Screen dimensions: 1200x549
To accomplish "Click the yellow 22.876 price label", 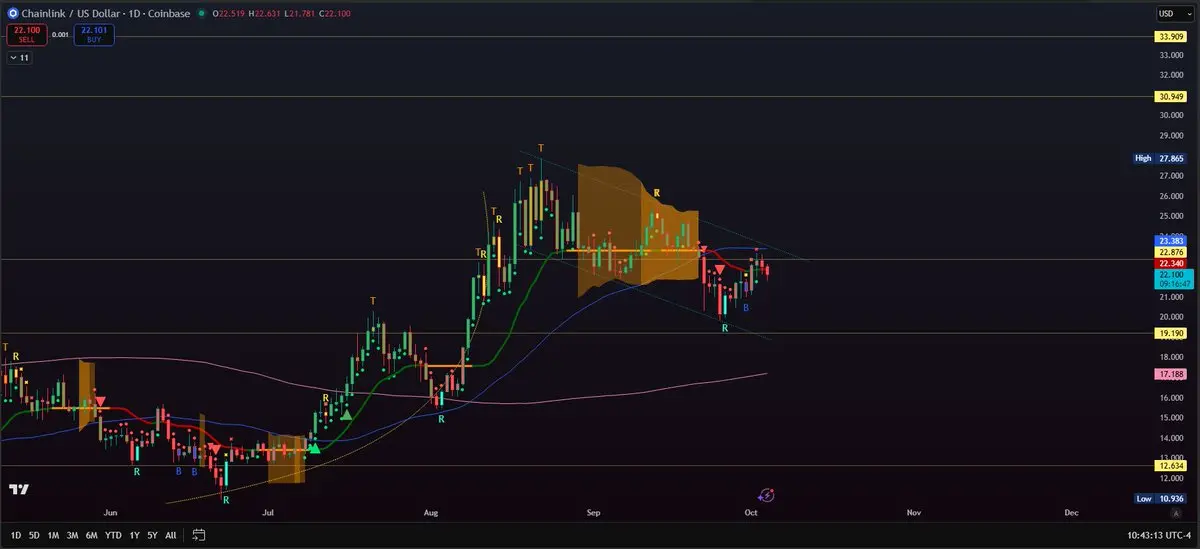I will (x=1170, y=252).
